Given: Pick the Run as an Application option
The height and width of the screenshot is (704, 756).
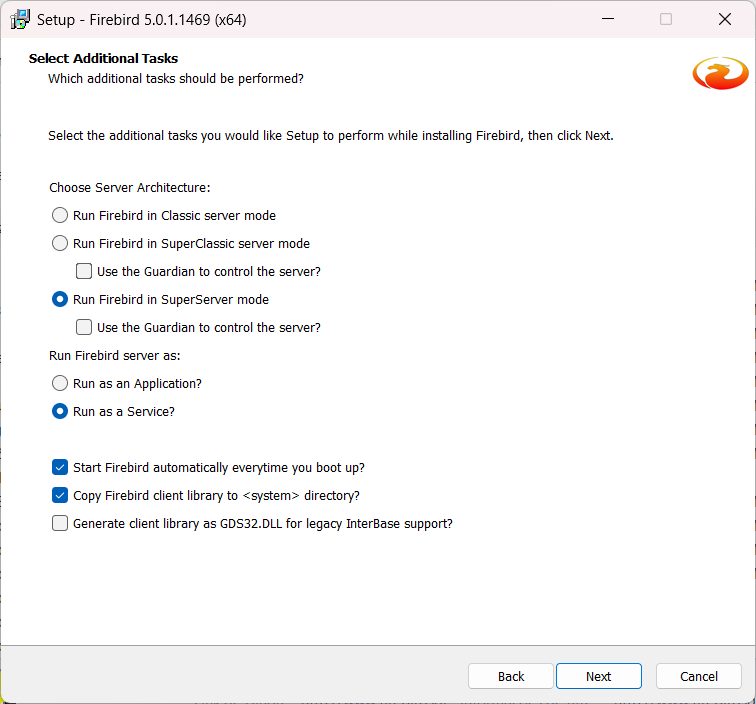Looking at the screenshot, I should point(60,383).
